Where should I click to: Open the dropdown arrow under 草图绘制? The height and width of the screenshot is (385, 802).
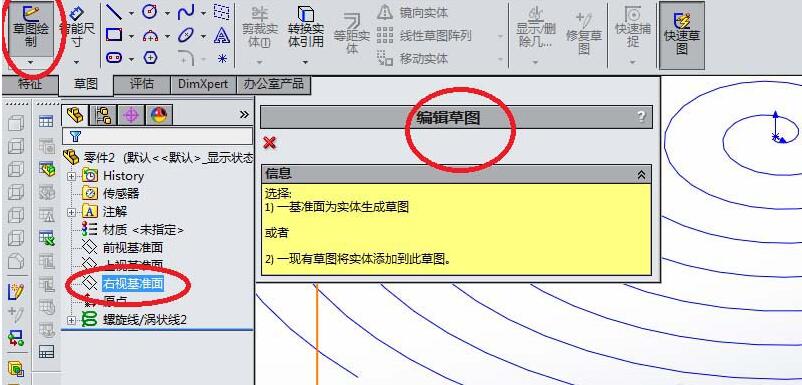[31, 62]
